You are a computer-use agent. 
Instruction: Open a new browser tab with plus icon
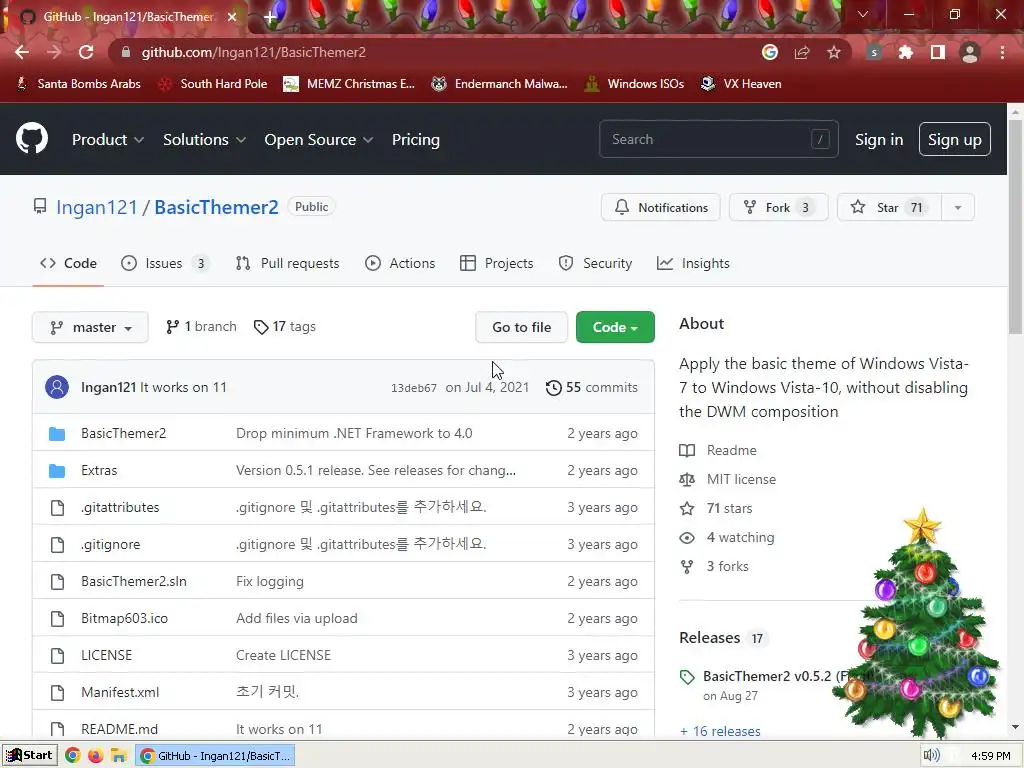click(270, 17)
